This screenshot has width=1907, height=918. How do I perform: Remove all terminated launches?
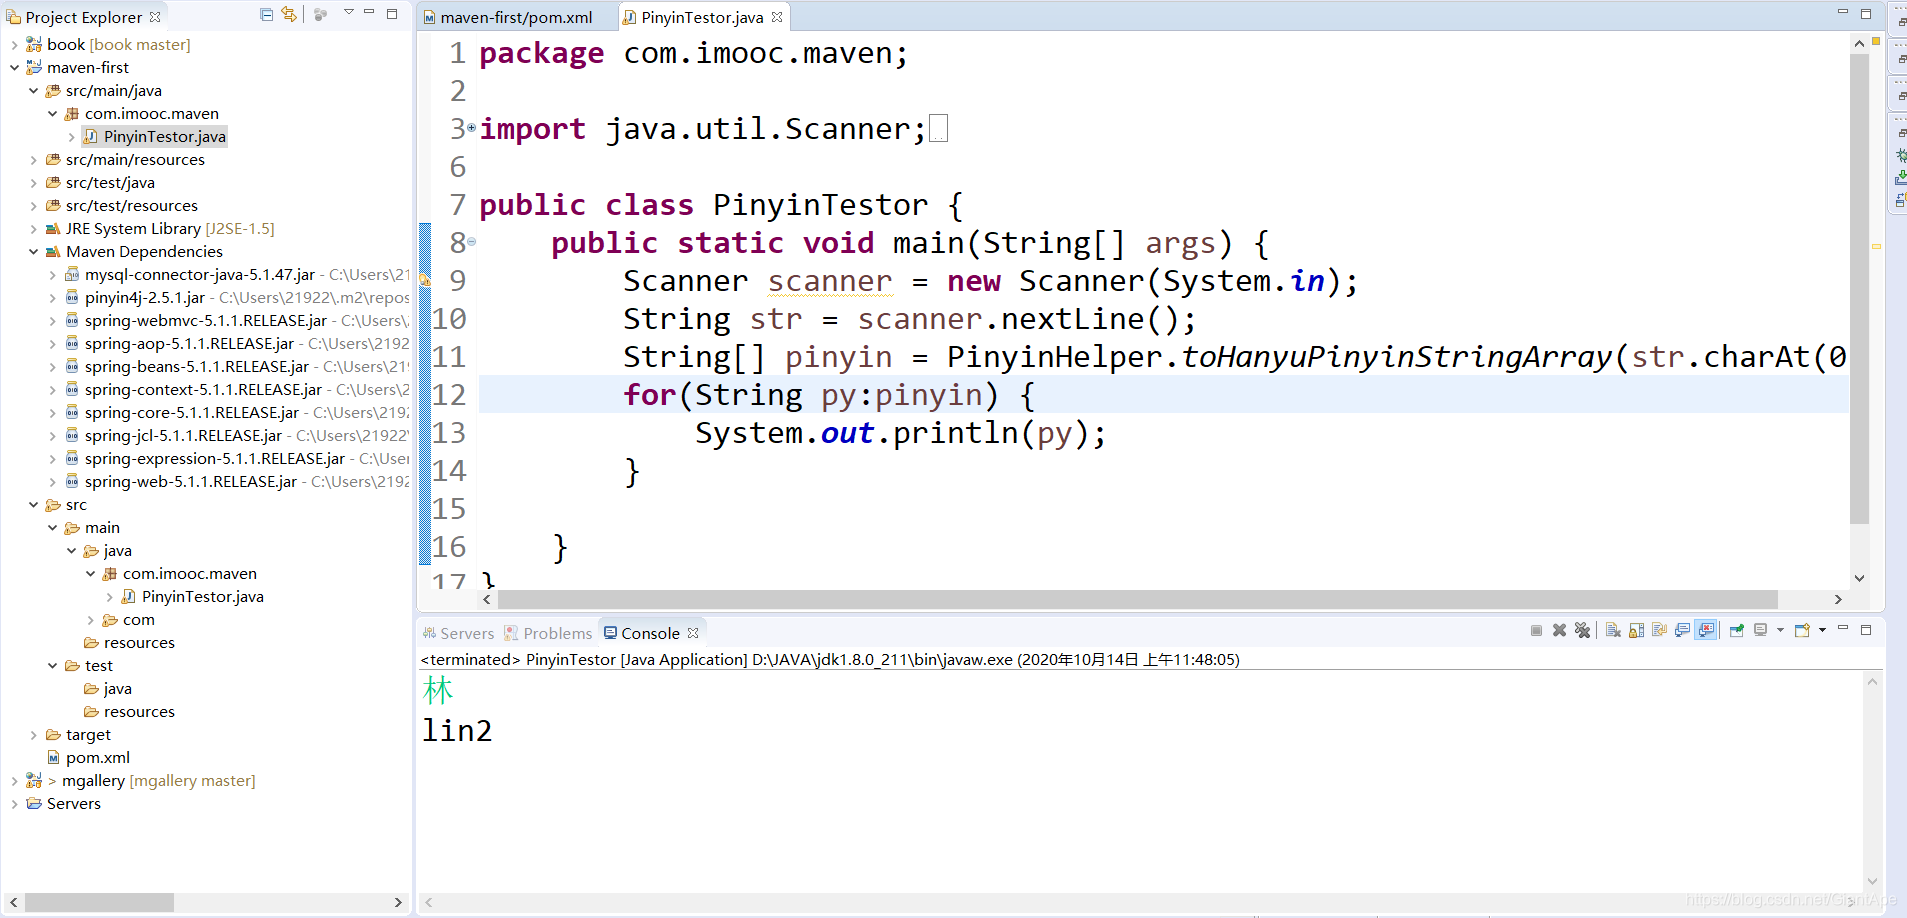click(1582, 630)
